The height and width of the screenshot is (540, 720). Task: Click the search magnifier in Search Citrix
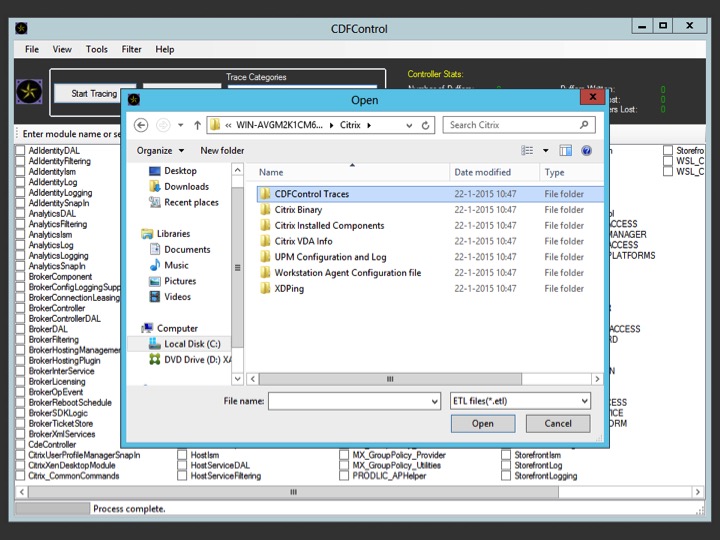[584, 124]
